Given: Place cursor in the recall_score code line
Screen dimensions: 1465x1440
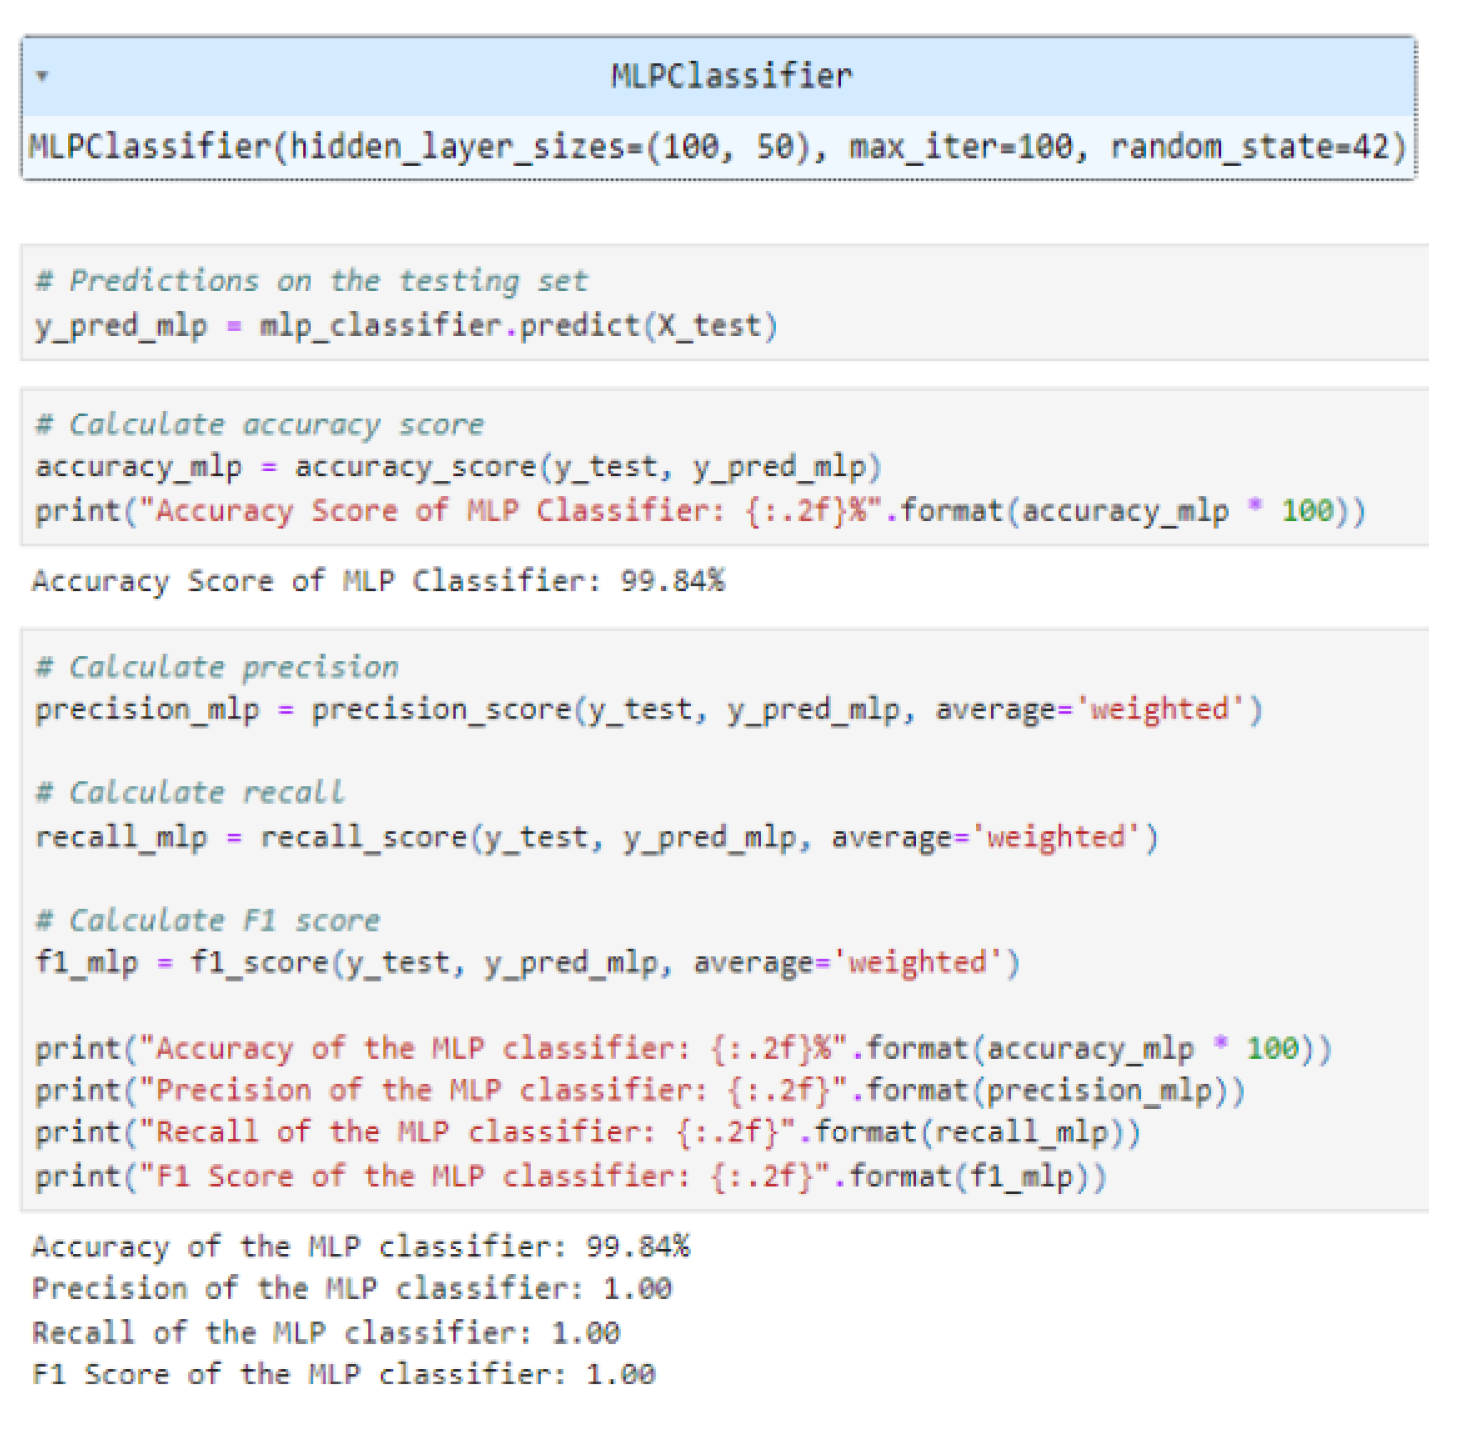Looking at the screenshot, I should click(596, 837).
